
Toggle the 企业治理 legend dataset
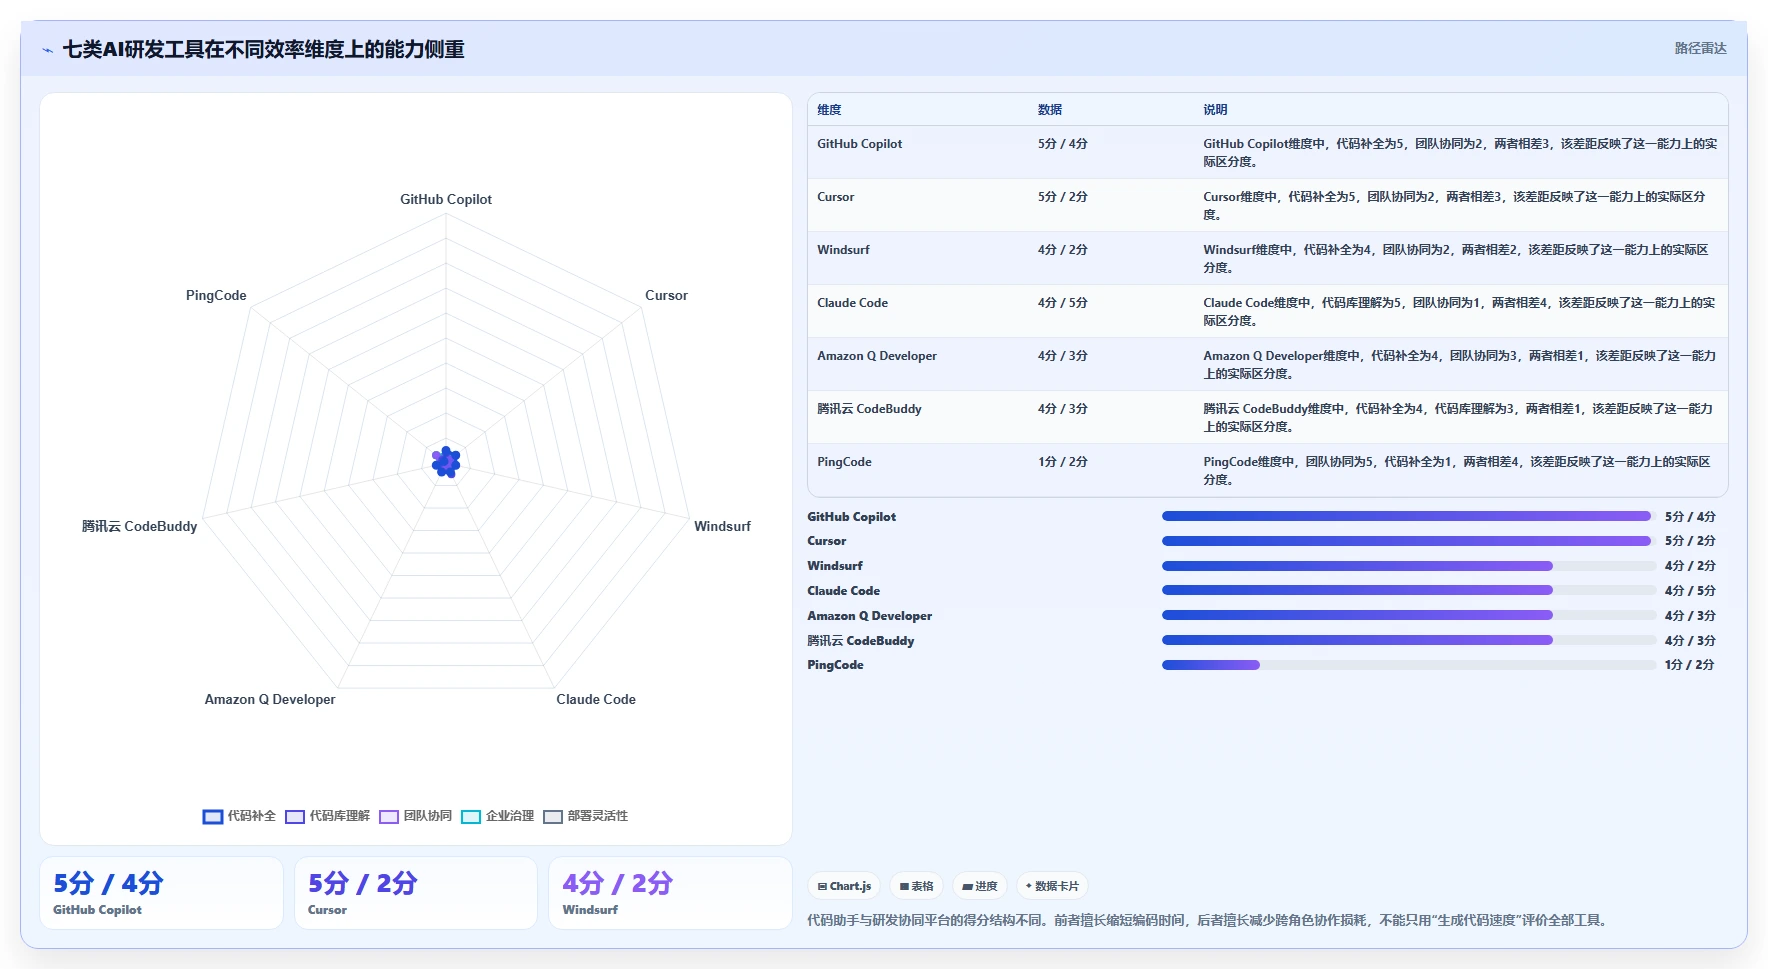[497, 816]
